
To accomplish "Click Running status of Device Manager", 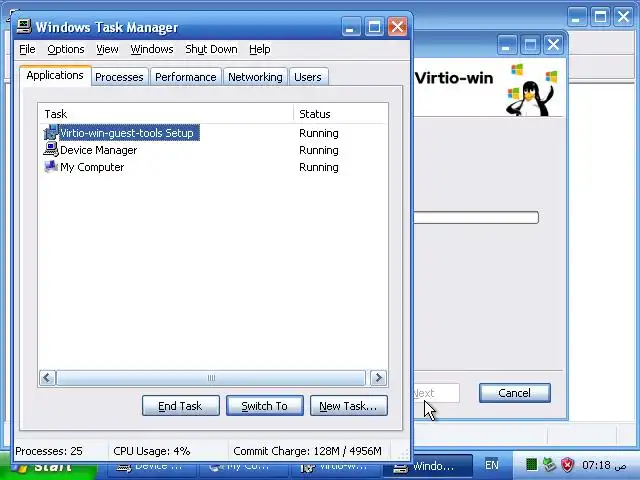I will pyautogui.click(x=319, y=150).
